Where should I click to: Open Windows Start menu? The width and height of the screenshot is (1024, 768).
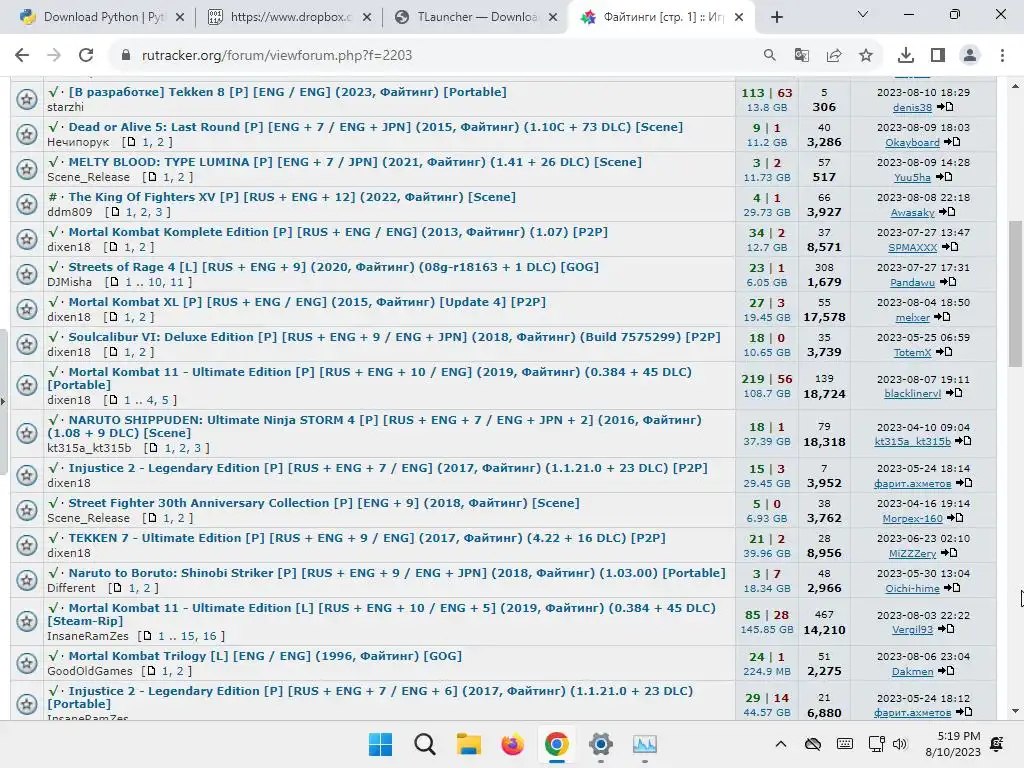(x=380, y=744)
